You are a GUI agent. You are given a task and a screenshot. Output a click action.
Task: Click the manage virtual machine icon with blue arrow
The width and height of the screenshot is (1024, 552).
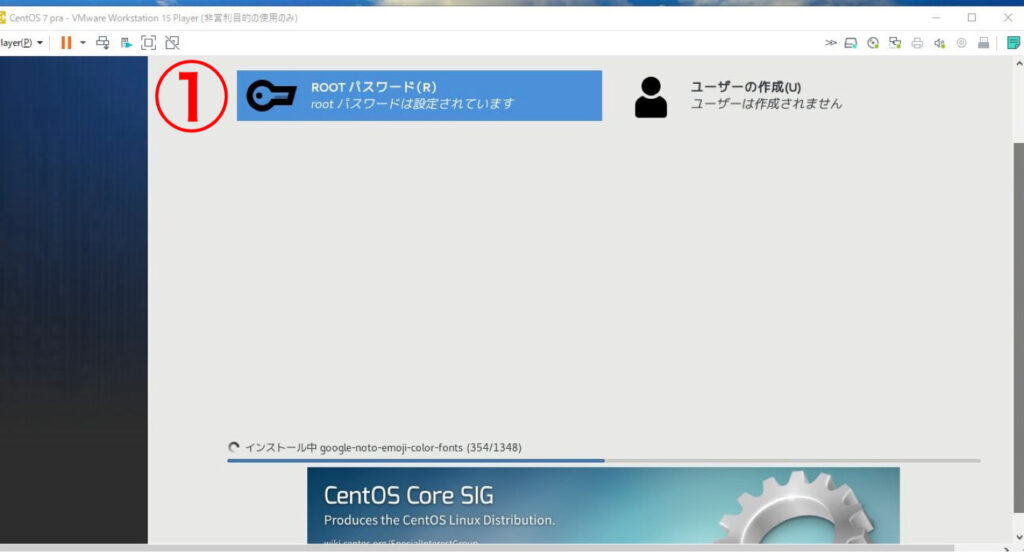coord(126,42)
